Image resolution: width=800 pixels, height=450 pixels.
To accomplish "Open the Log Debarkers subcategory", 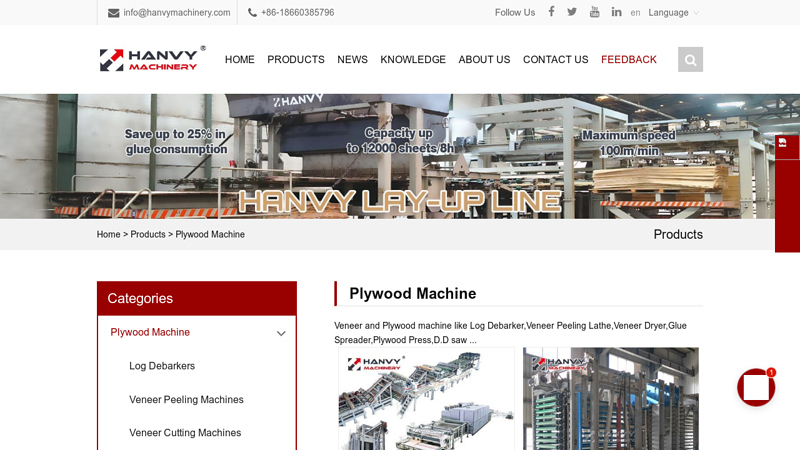I will click(162, 366).
